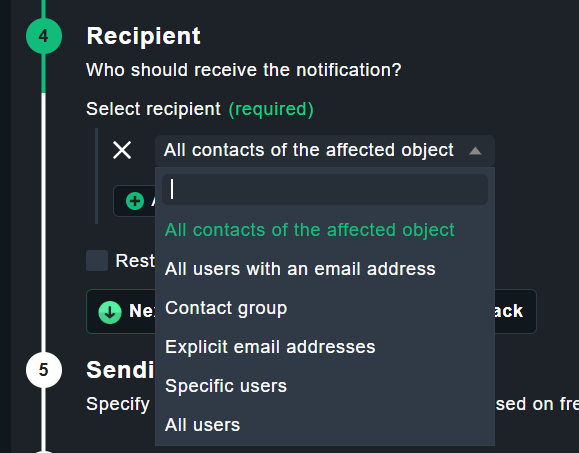
Task: Select 'All users with an email address'
Action: (300, 269)
